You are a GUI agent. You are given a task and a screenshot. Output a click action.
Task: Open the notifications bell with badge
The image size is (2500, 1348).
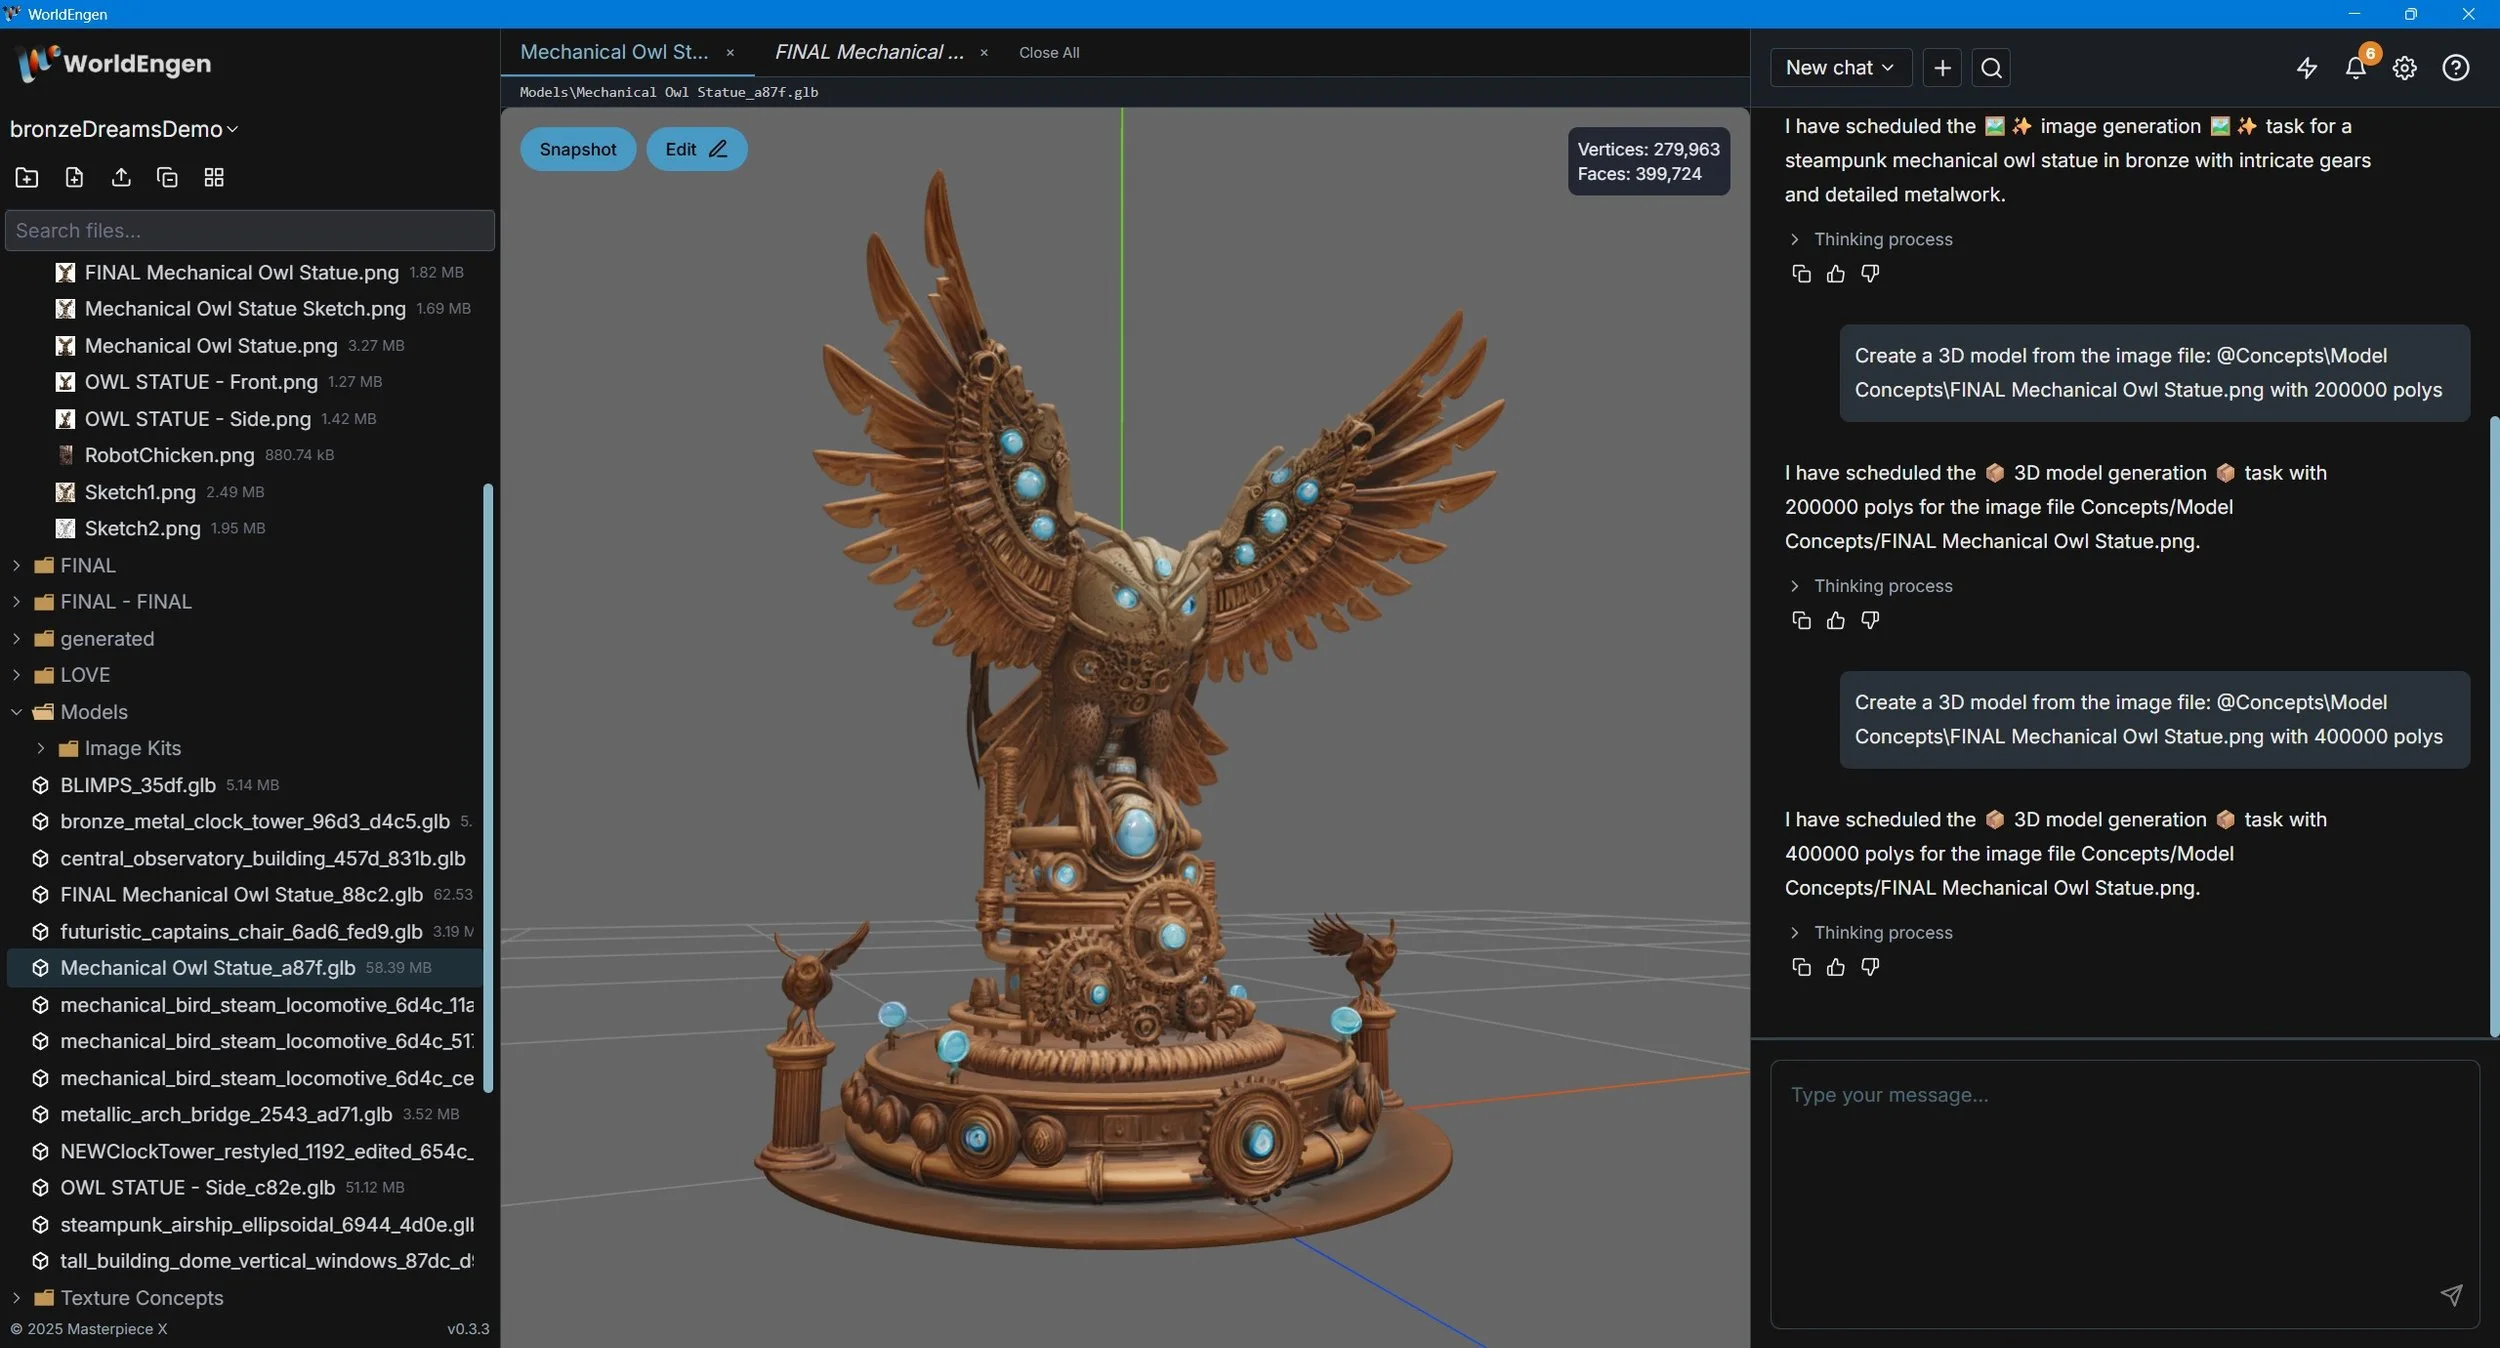(2355, 68)
